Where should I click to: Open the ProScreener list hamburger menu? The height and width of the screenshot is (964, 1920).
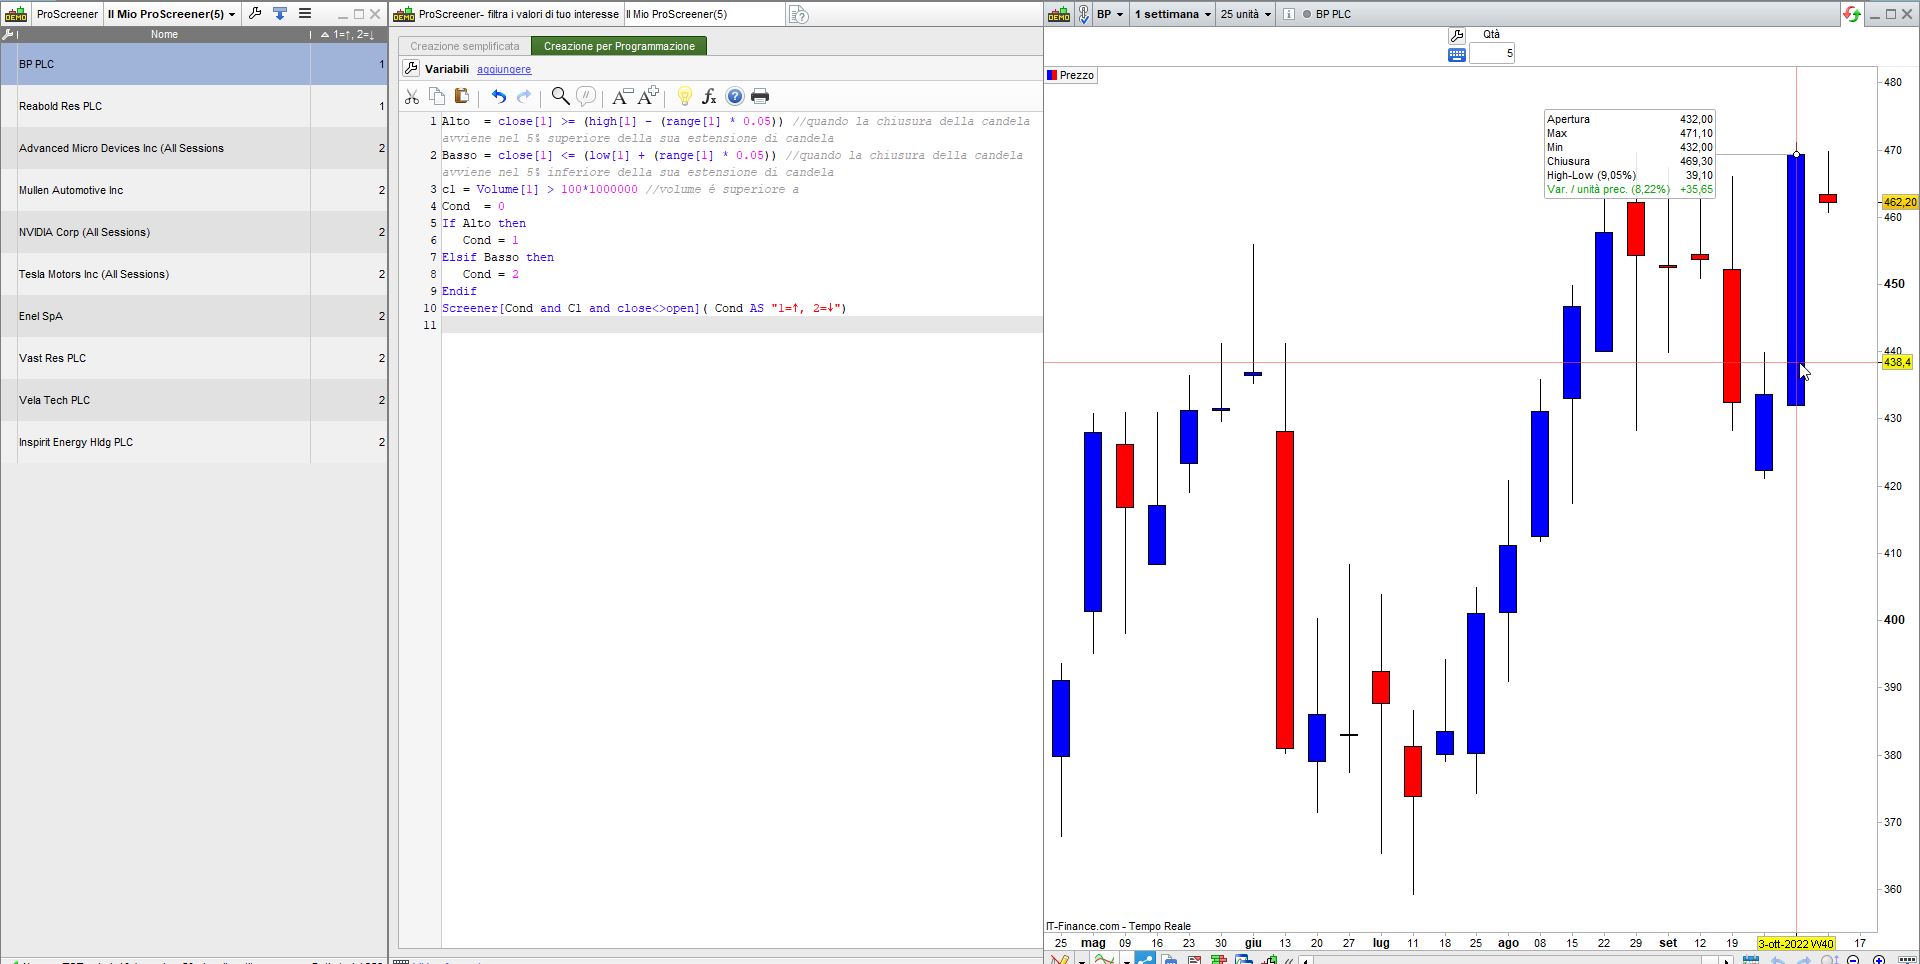click(305, 14)
